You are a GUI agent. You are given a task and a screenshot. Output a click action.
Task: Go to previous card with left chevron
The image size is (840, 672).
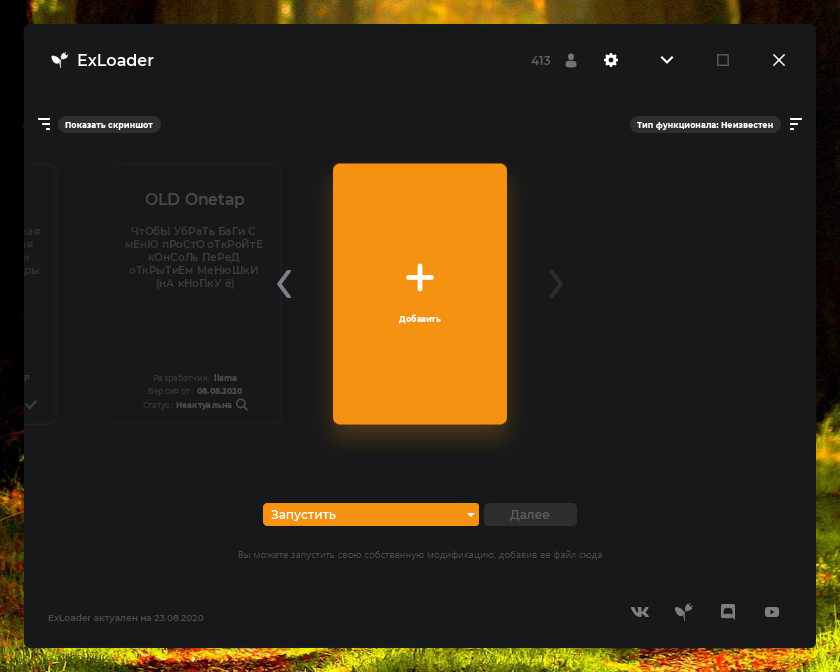coord(285,284)
